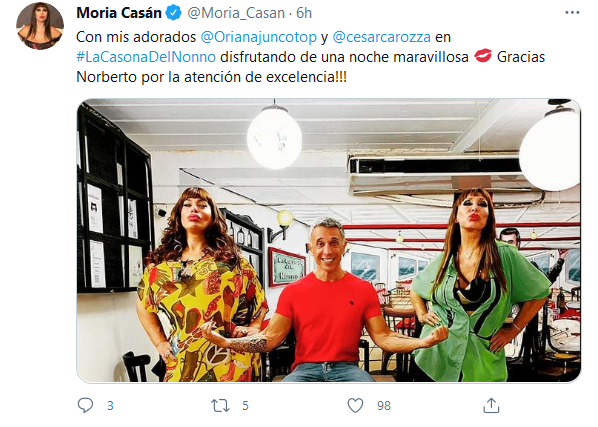Open the 6h timestamp link
Image resolution: width=598 pixels, height=427 pixels.
click(x=304, y=13)
